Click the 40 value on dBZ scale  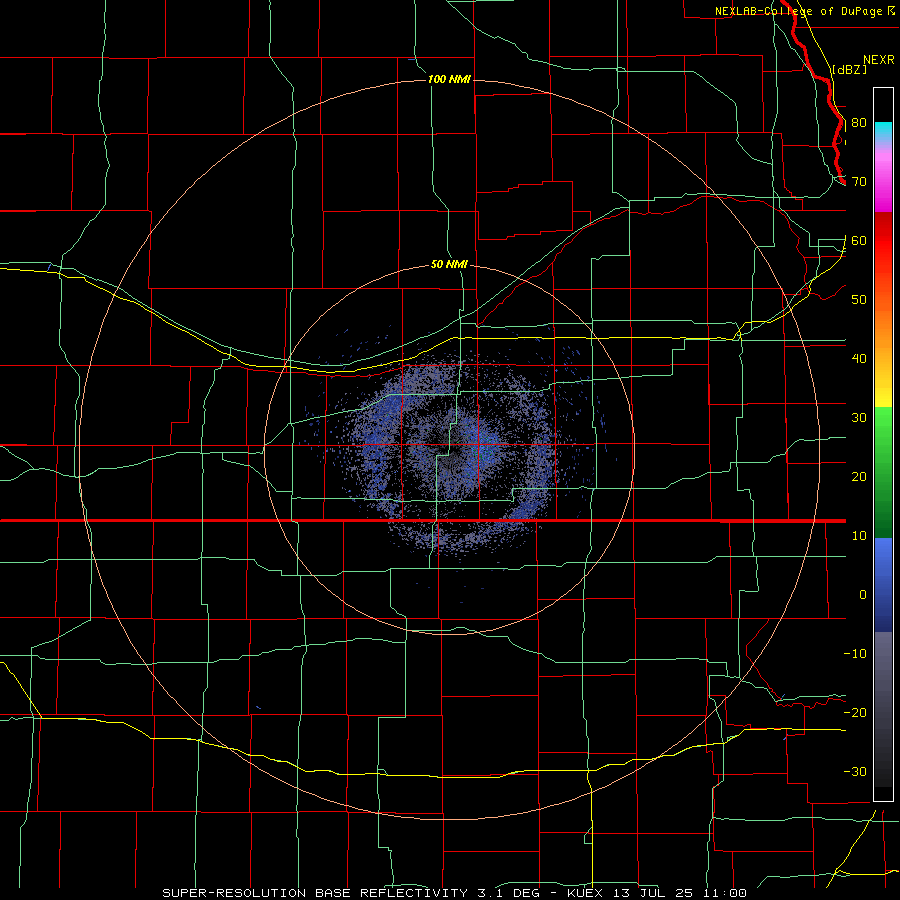point(859,359)
